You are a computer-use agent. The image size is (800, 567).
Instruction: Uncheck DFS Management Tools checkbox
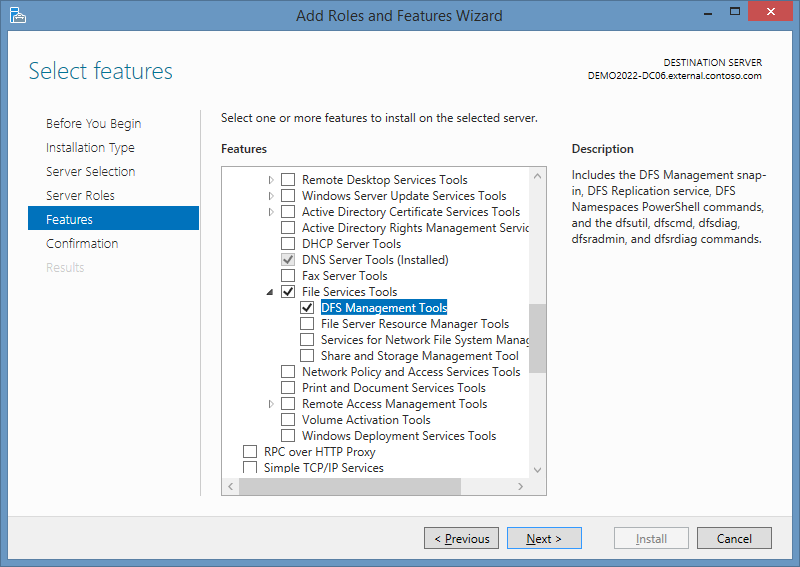307,308
